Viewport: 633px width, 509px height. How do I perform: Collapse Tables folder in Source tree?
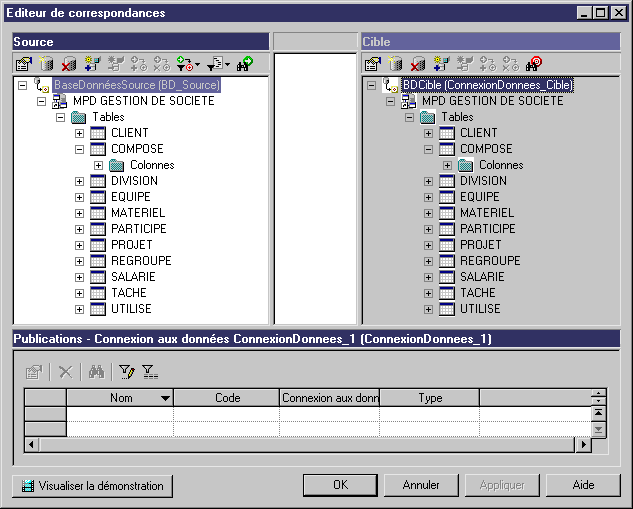61,117
